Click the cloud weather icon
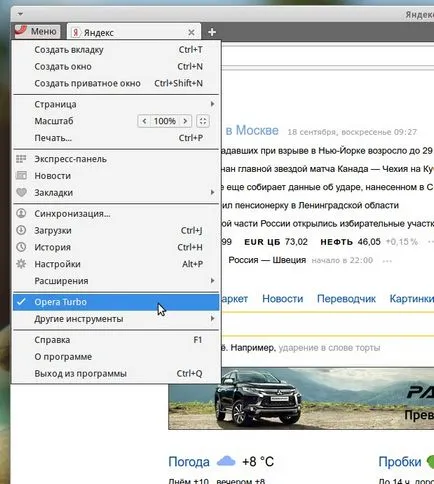Viewport: 434px width, 484px height. pos(226,462)
